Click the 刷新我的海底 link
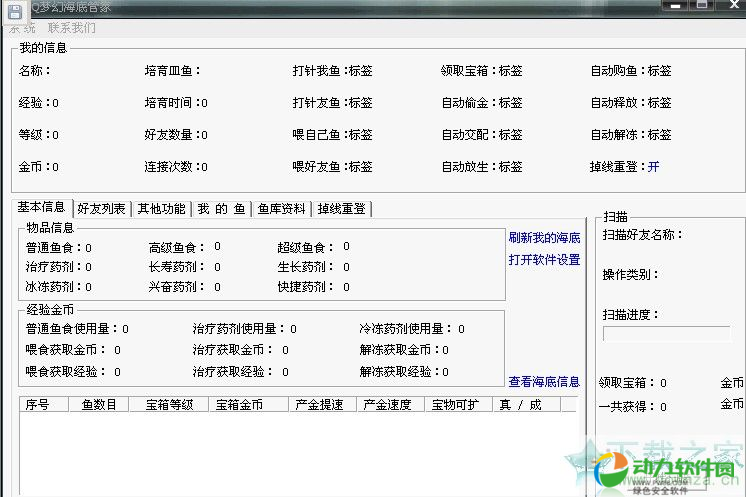Image resolution: width=746 pixels, height=497 pixels. coord(544,237)
